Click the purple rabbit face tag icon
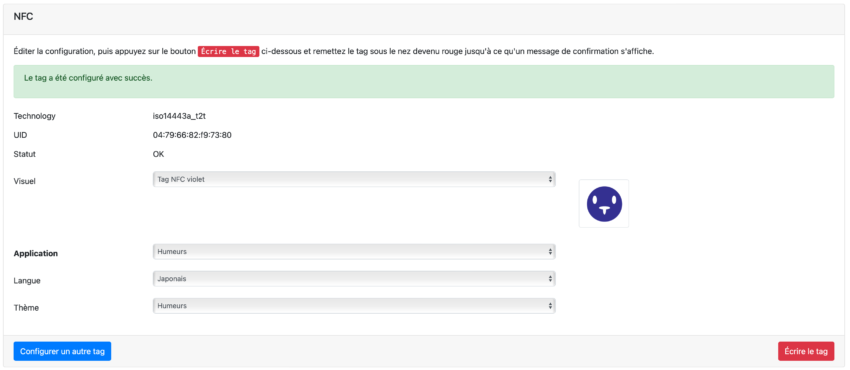Image resolution: width=850 pixels, height=370 pixels. click(604, 204)
